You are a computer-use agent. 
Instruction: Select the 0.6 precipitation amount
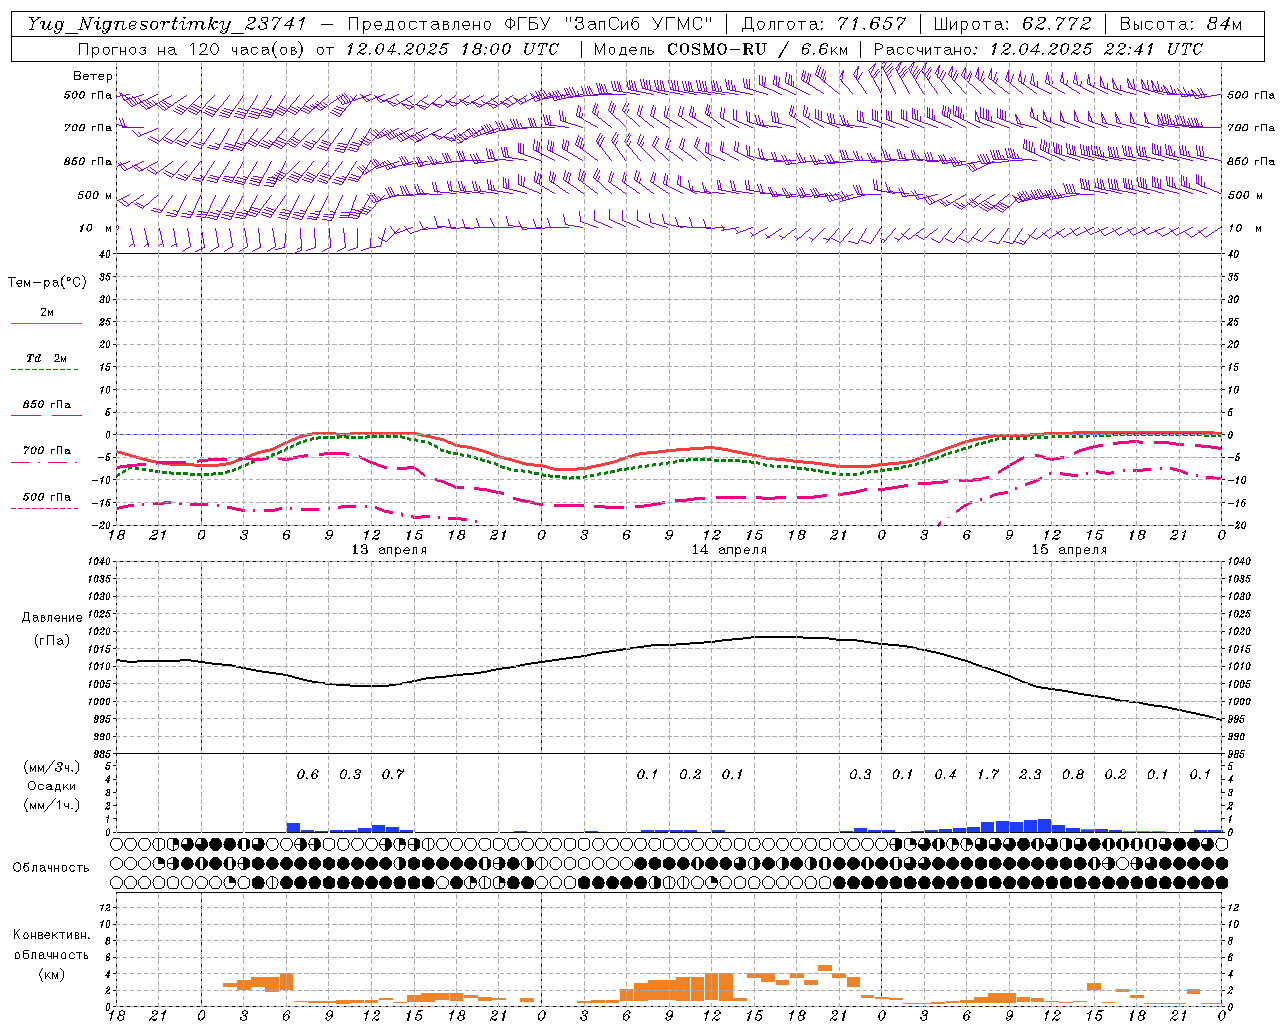click(x=308, y=775)
